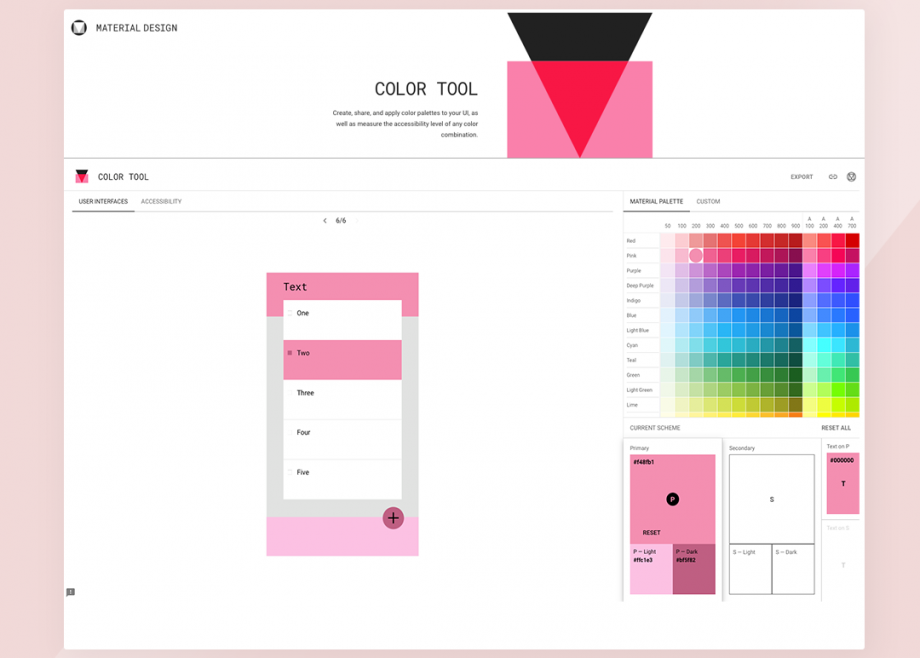The image size is (920, 658).
Task: Click the 6/6 page counter
Action: pos(340,221)
